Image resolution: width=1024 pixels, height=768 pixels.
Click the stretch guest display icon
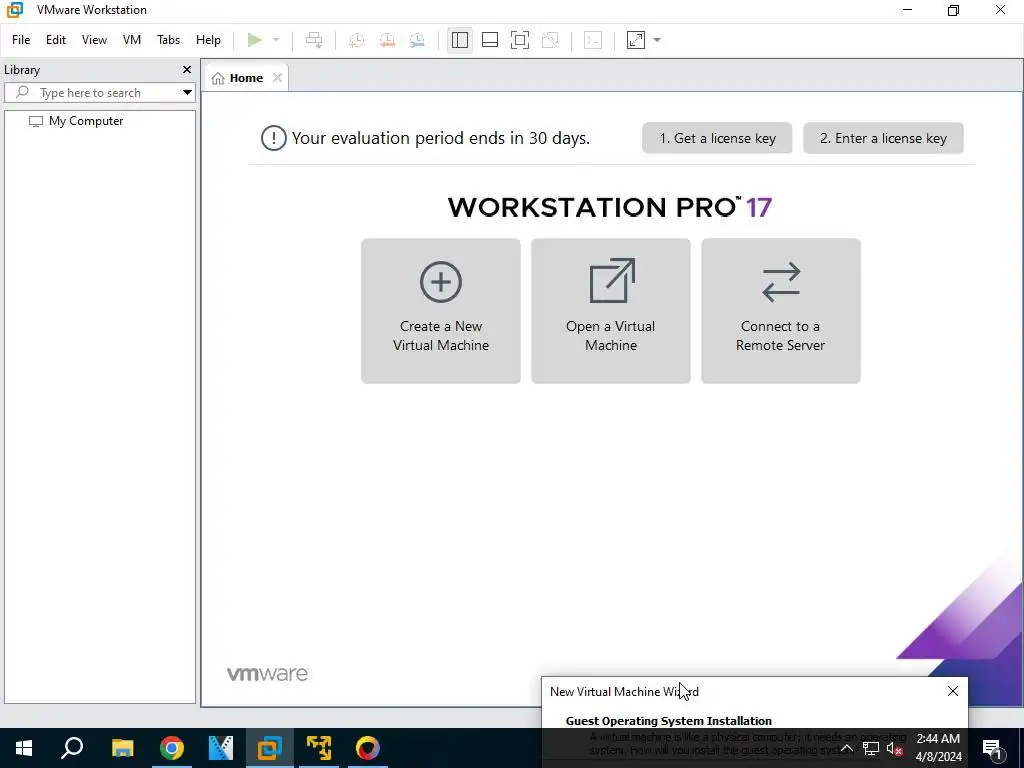coord(635,40)
